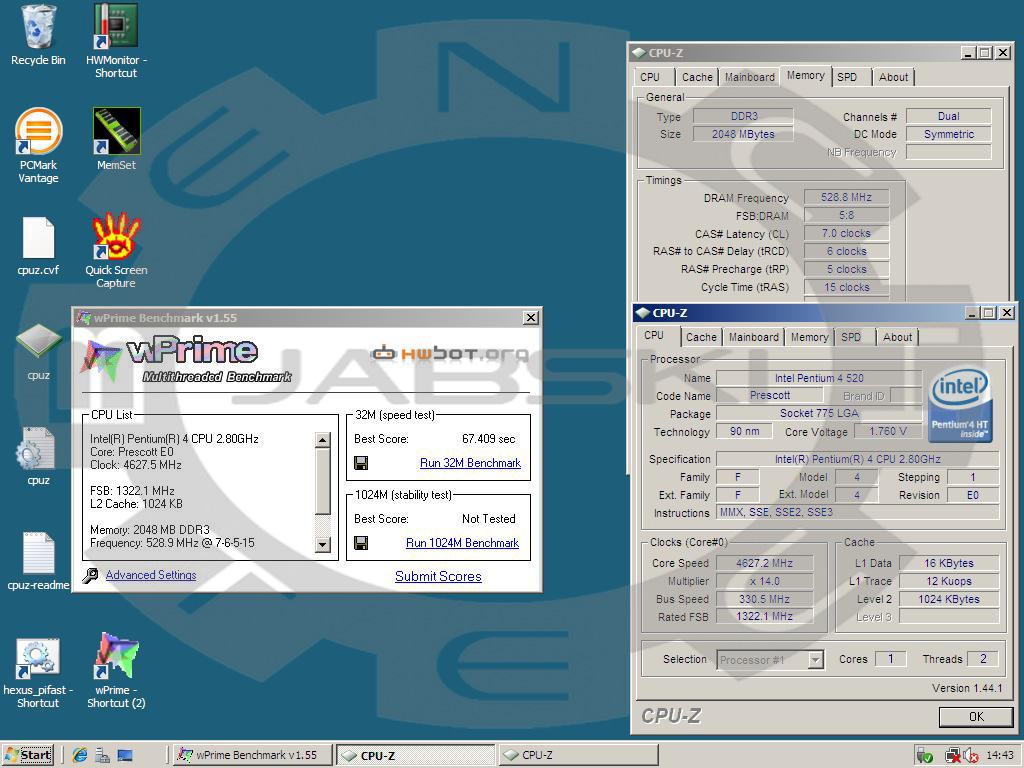Click the save icon for 32M score
This screenshot has width=1024, height=768.
pos(361,463)
